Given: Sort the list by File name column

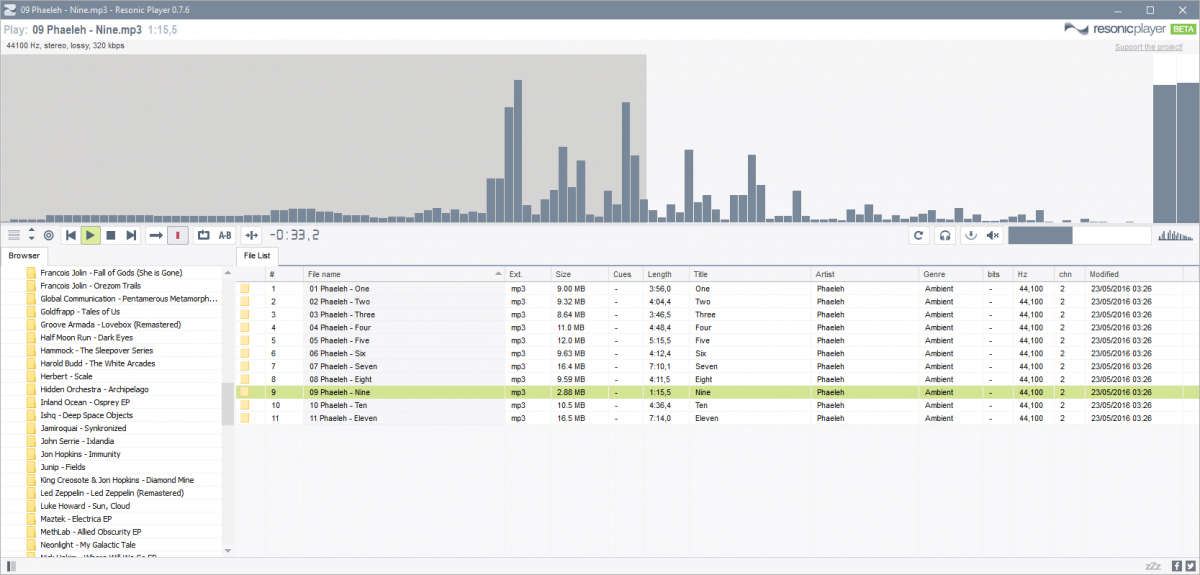Looking at the screenshot, I should click(x=400, y=273).
